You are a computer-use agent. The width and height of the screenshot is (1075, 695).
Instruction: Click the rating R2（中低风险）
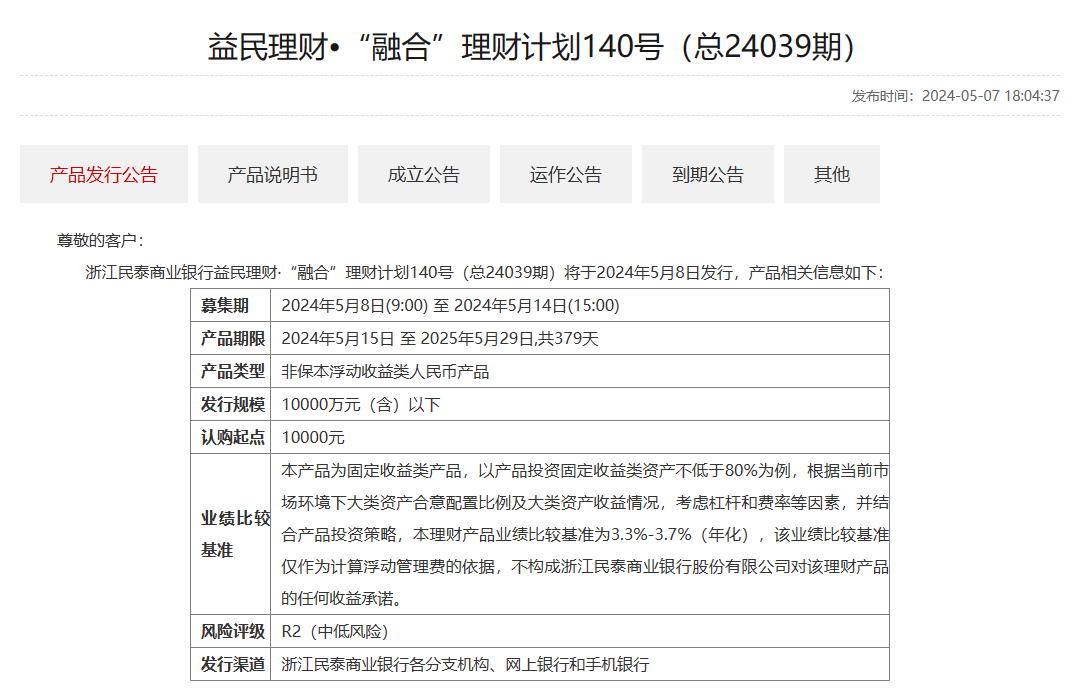[x=335, y=631]
